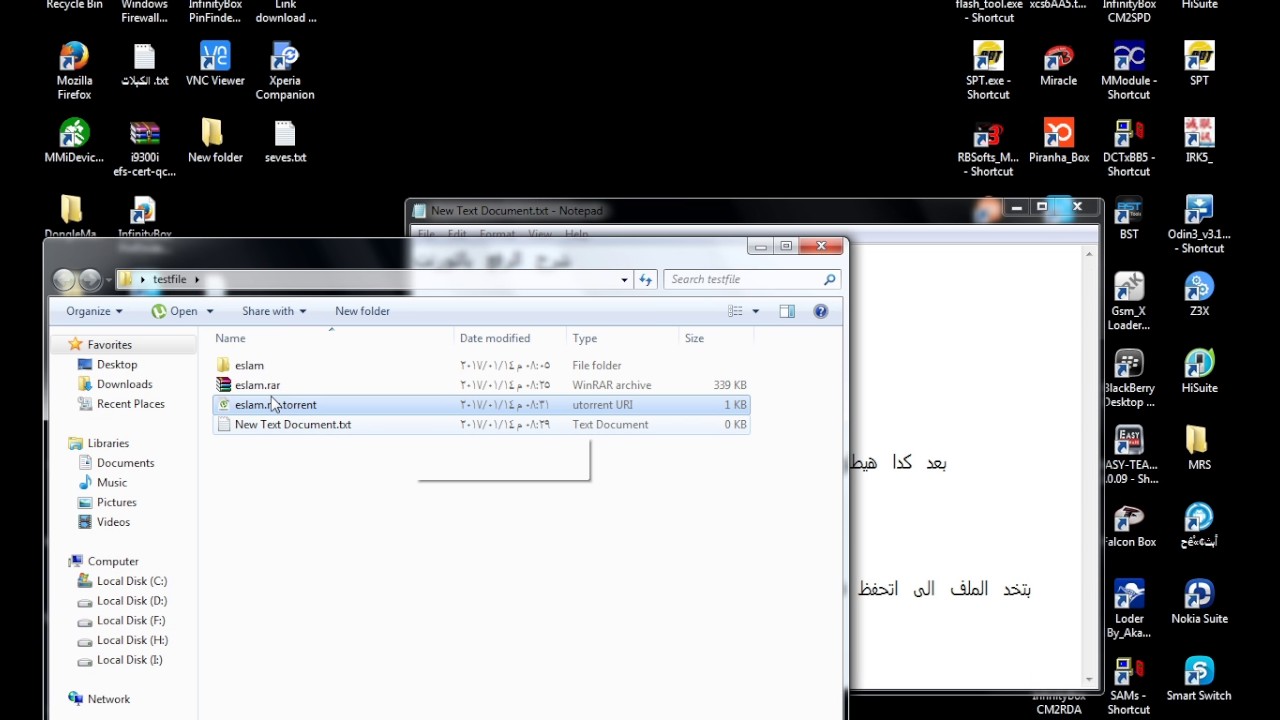Open Documents library
The width and height of the screenshot is (1280, 720).
tap(125, 463)
